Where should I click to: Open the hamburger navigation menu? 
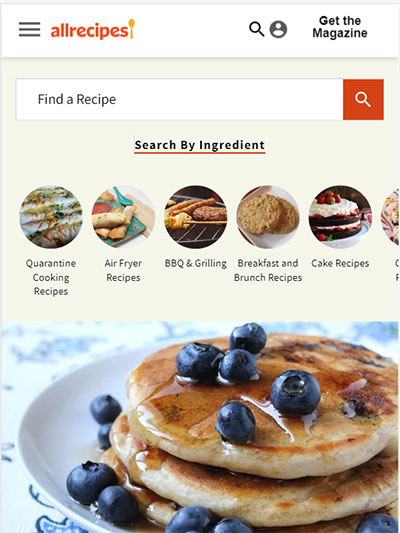point(30,30)
